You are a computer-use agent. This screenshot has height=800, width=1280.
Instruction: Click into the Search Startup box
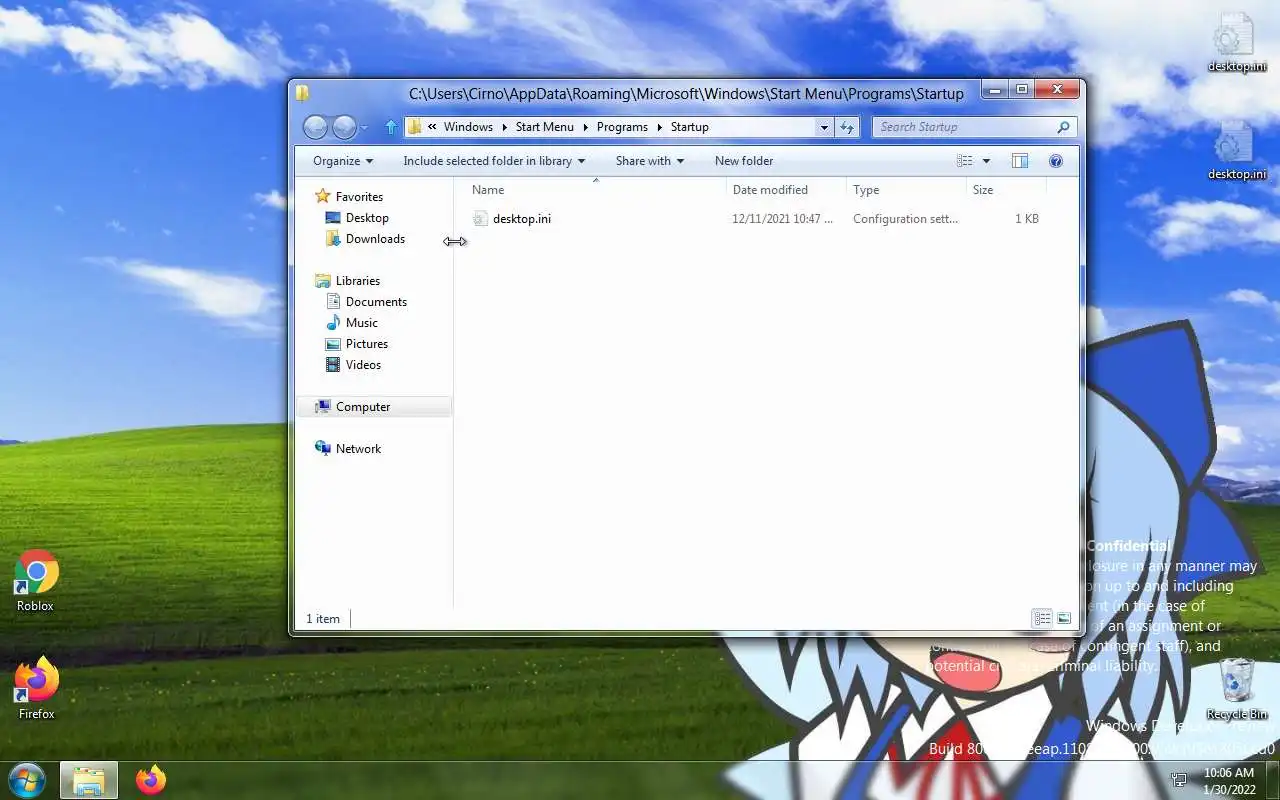[965, 127]
